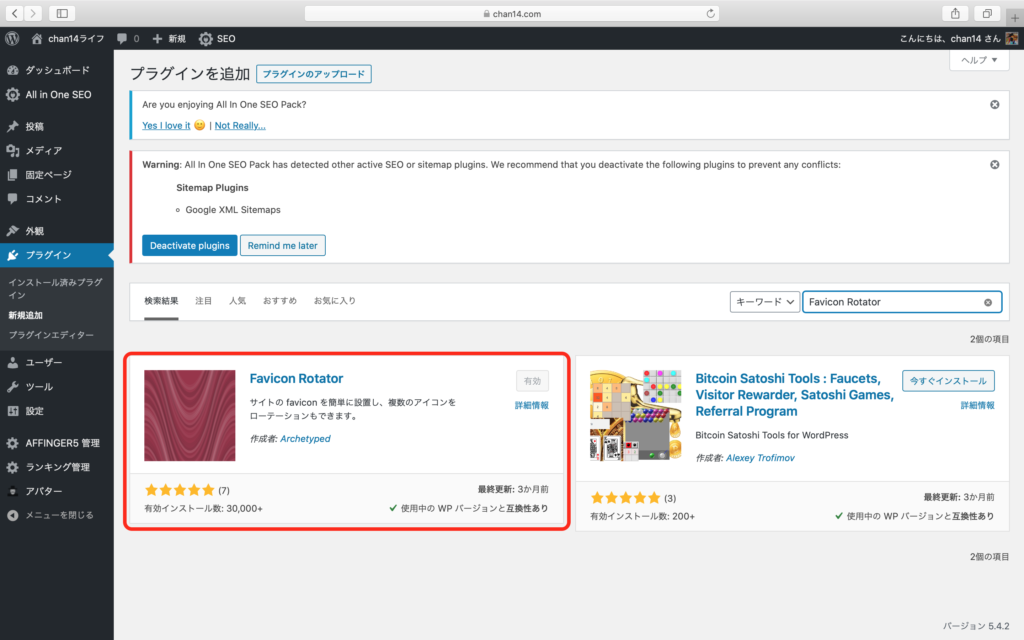The width and height of the screenshot is (1024, 640).
Task: Click the 投稿 pin icon
Action: [12, 127]
